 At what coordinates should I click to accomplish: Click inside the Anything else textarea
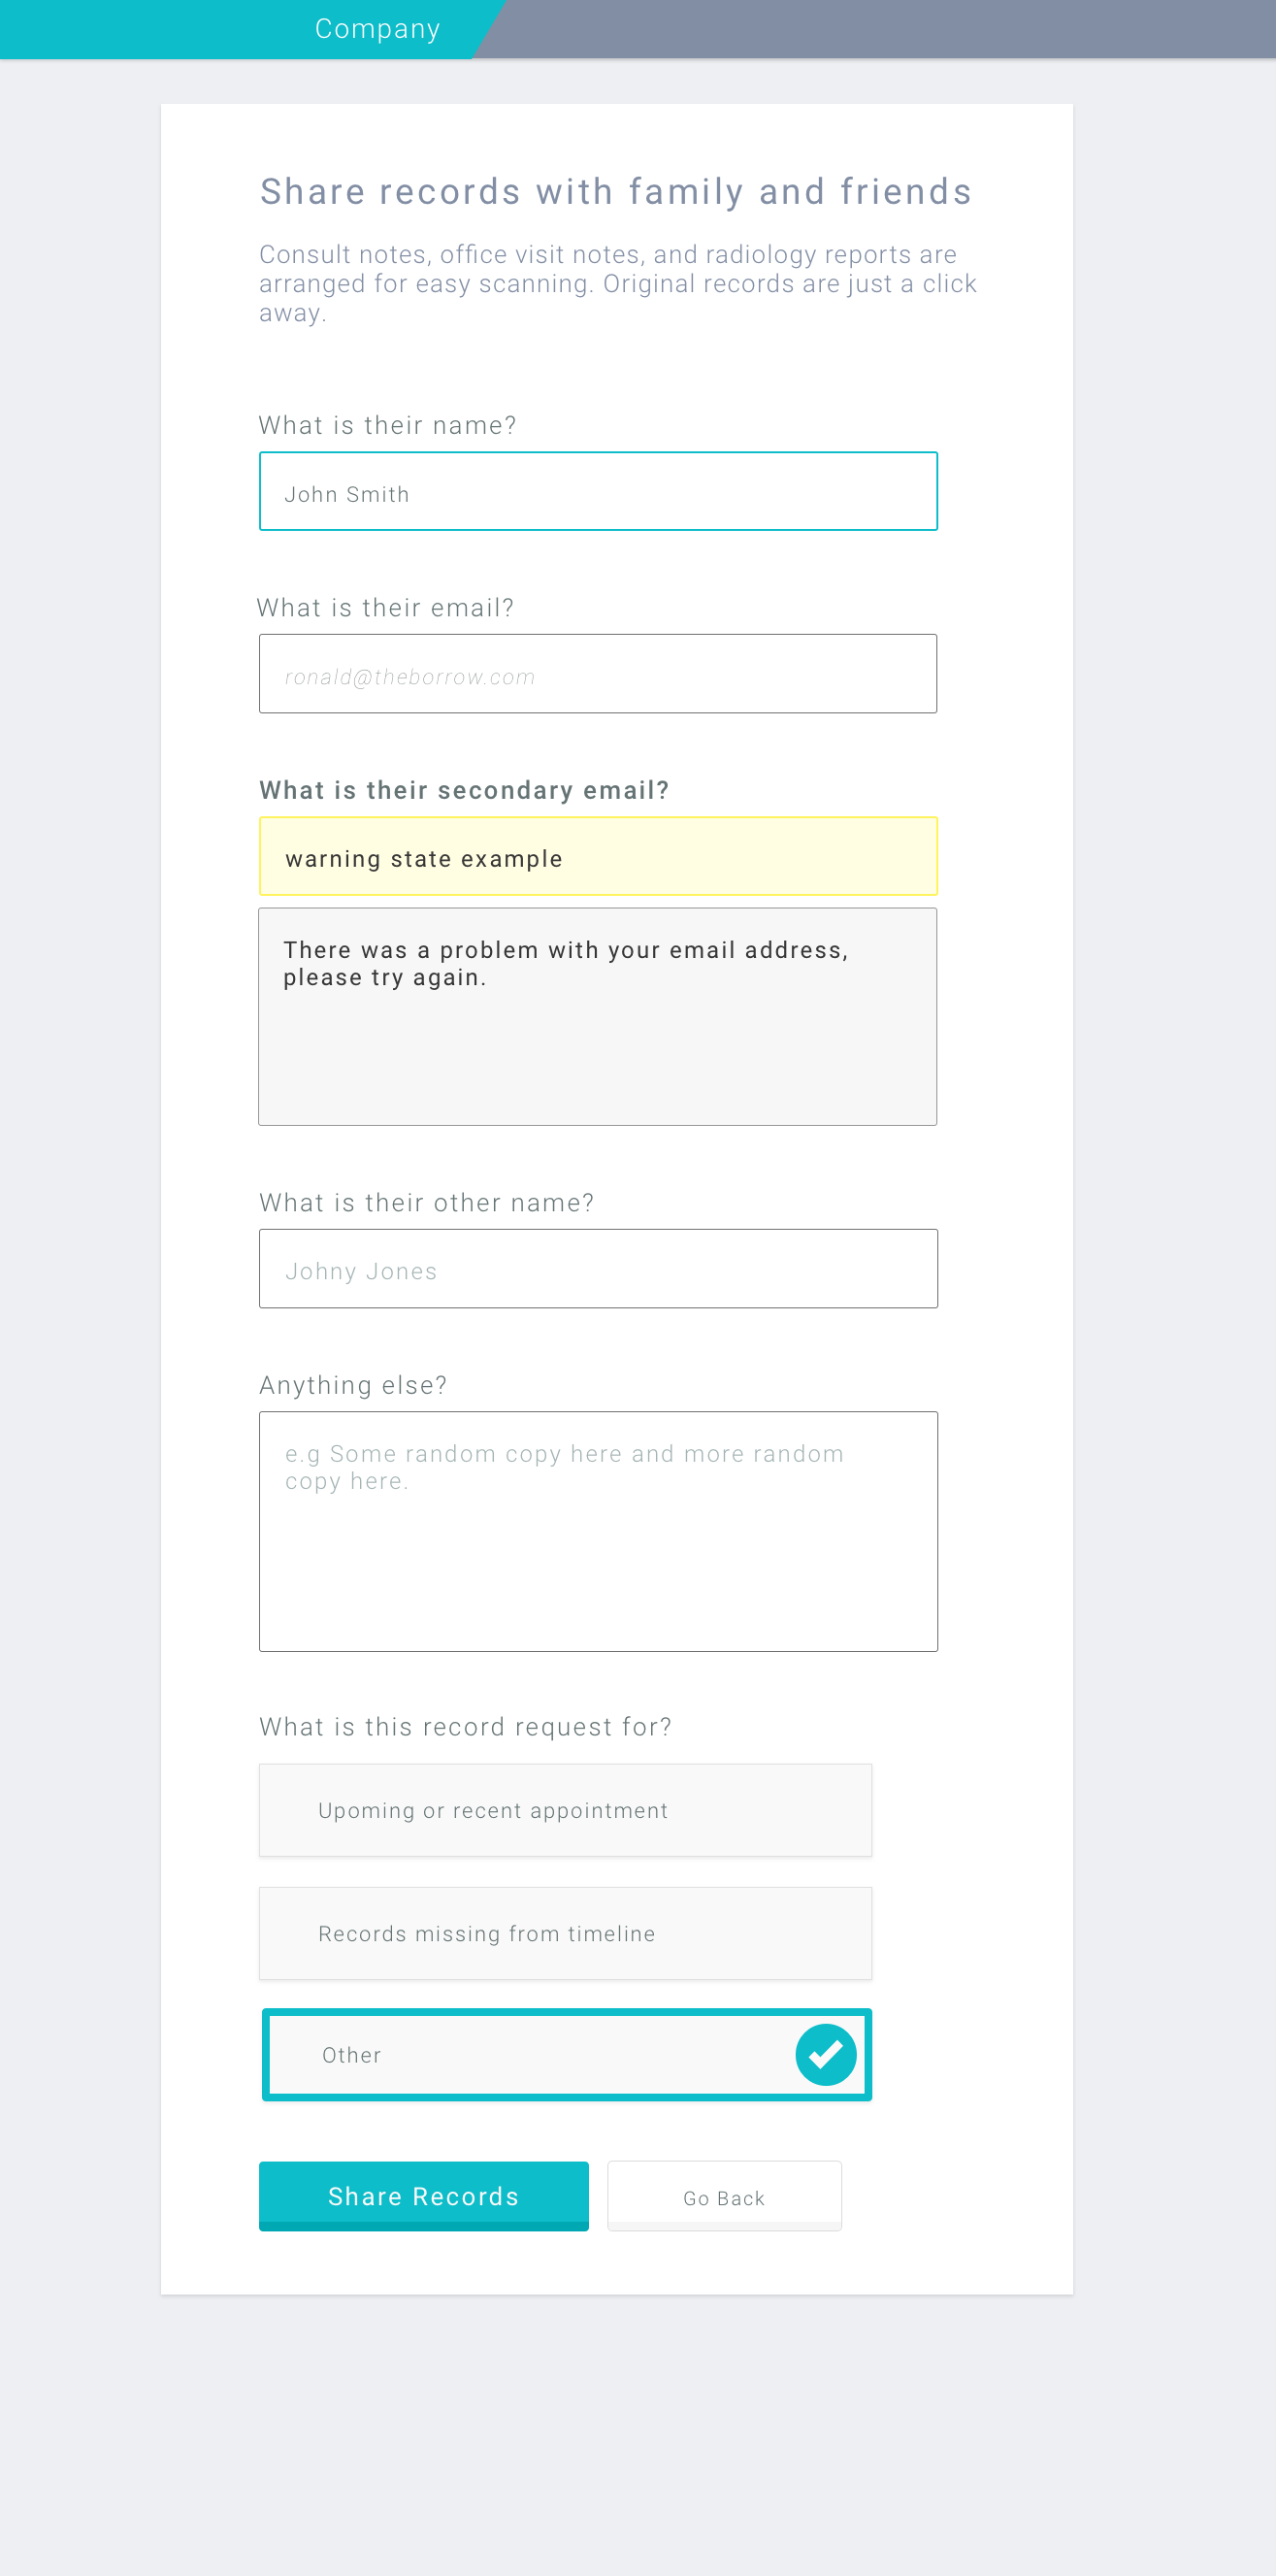coord(598,1531)
